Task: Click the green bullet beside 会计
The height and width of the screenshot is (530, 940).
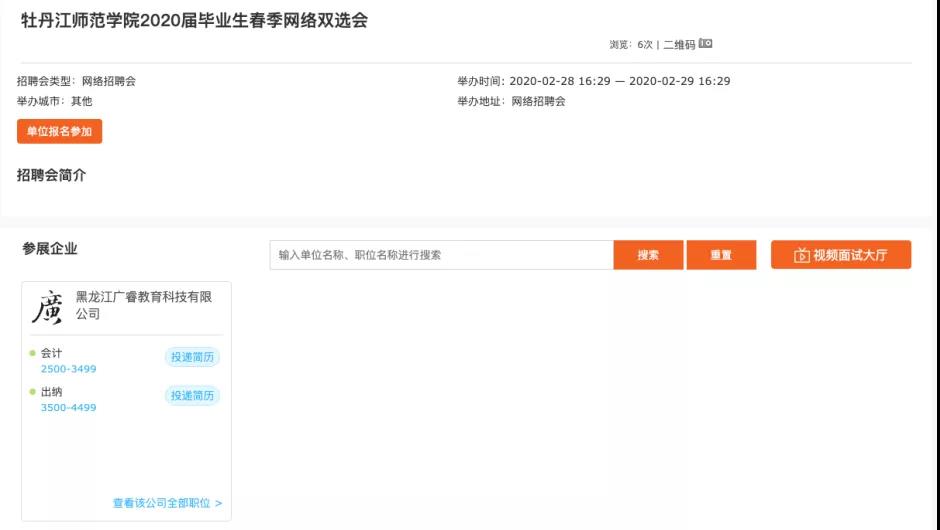Action: coord(32,353)
